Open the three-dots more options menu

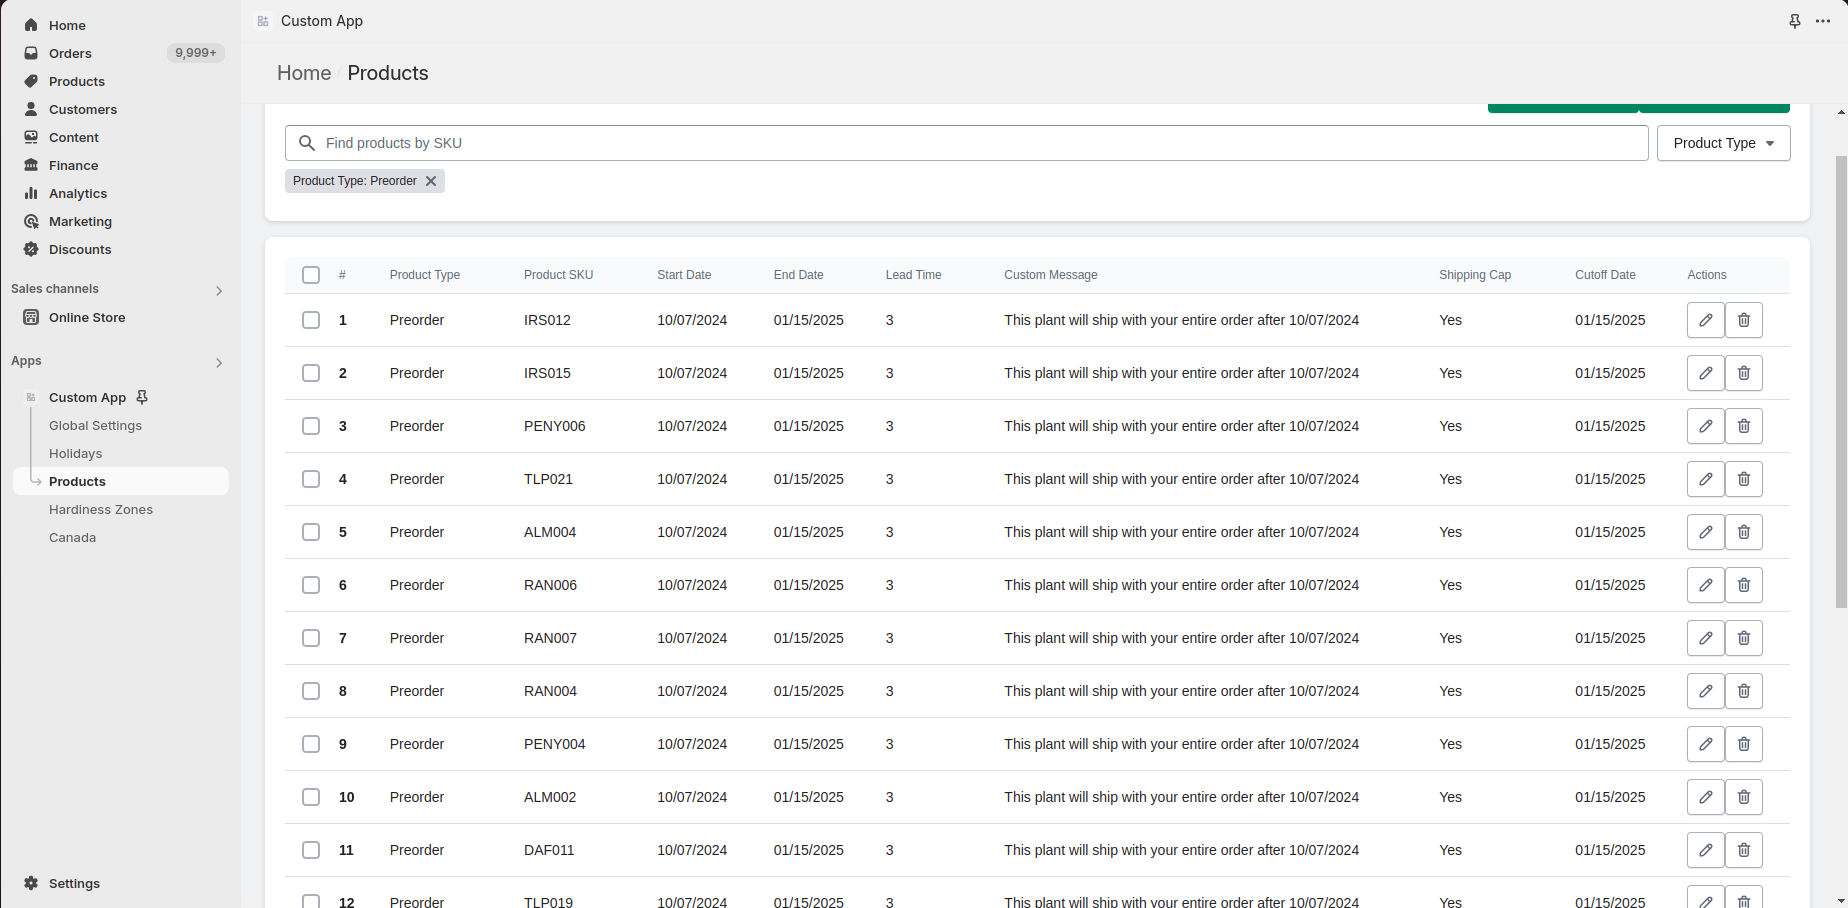1823,21
